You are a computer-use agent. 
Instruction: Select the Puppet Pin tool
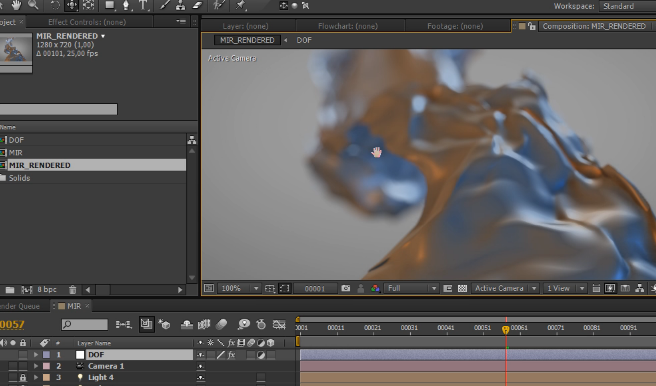pos(241,5)
